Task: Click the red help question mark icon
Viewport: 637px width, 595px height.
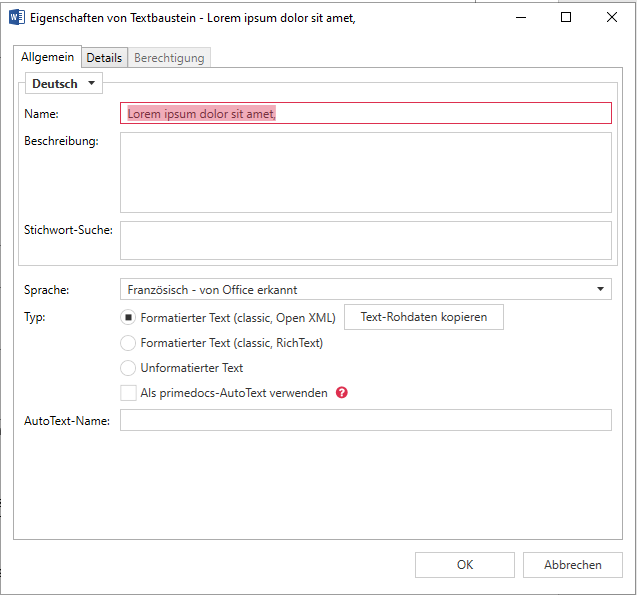Action: [342, 393]
